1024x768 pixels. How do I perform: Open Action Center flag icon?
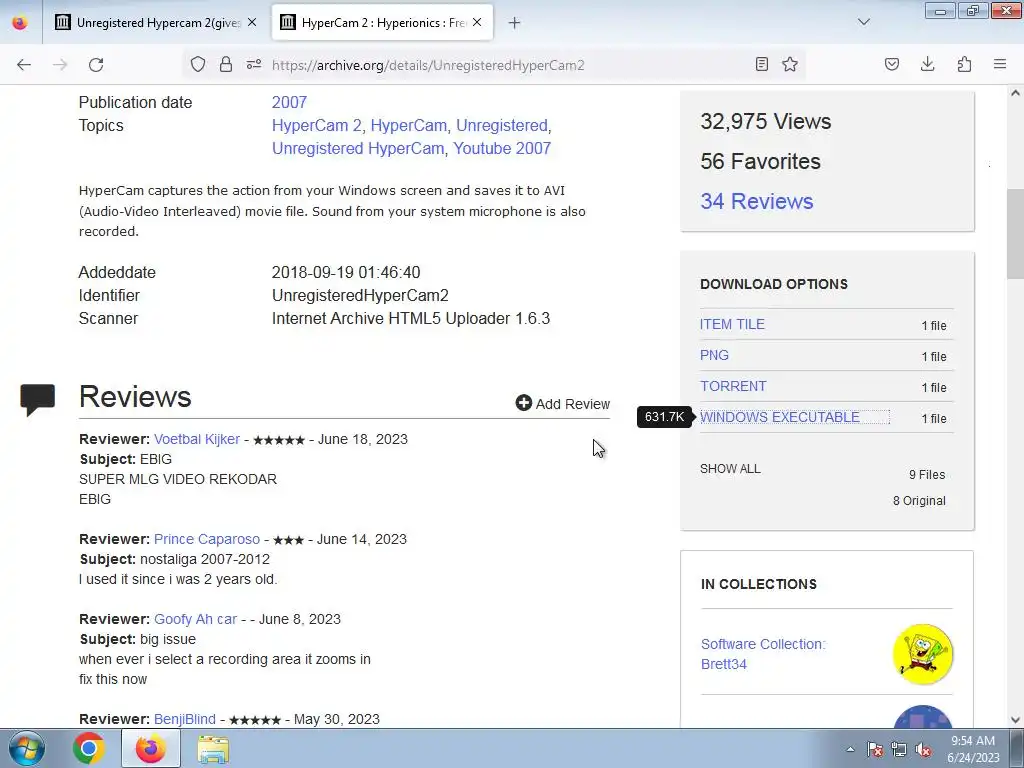(875, 749)
